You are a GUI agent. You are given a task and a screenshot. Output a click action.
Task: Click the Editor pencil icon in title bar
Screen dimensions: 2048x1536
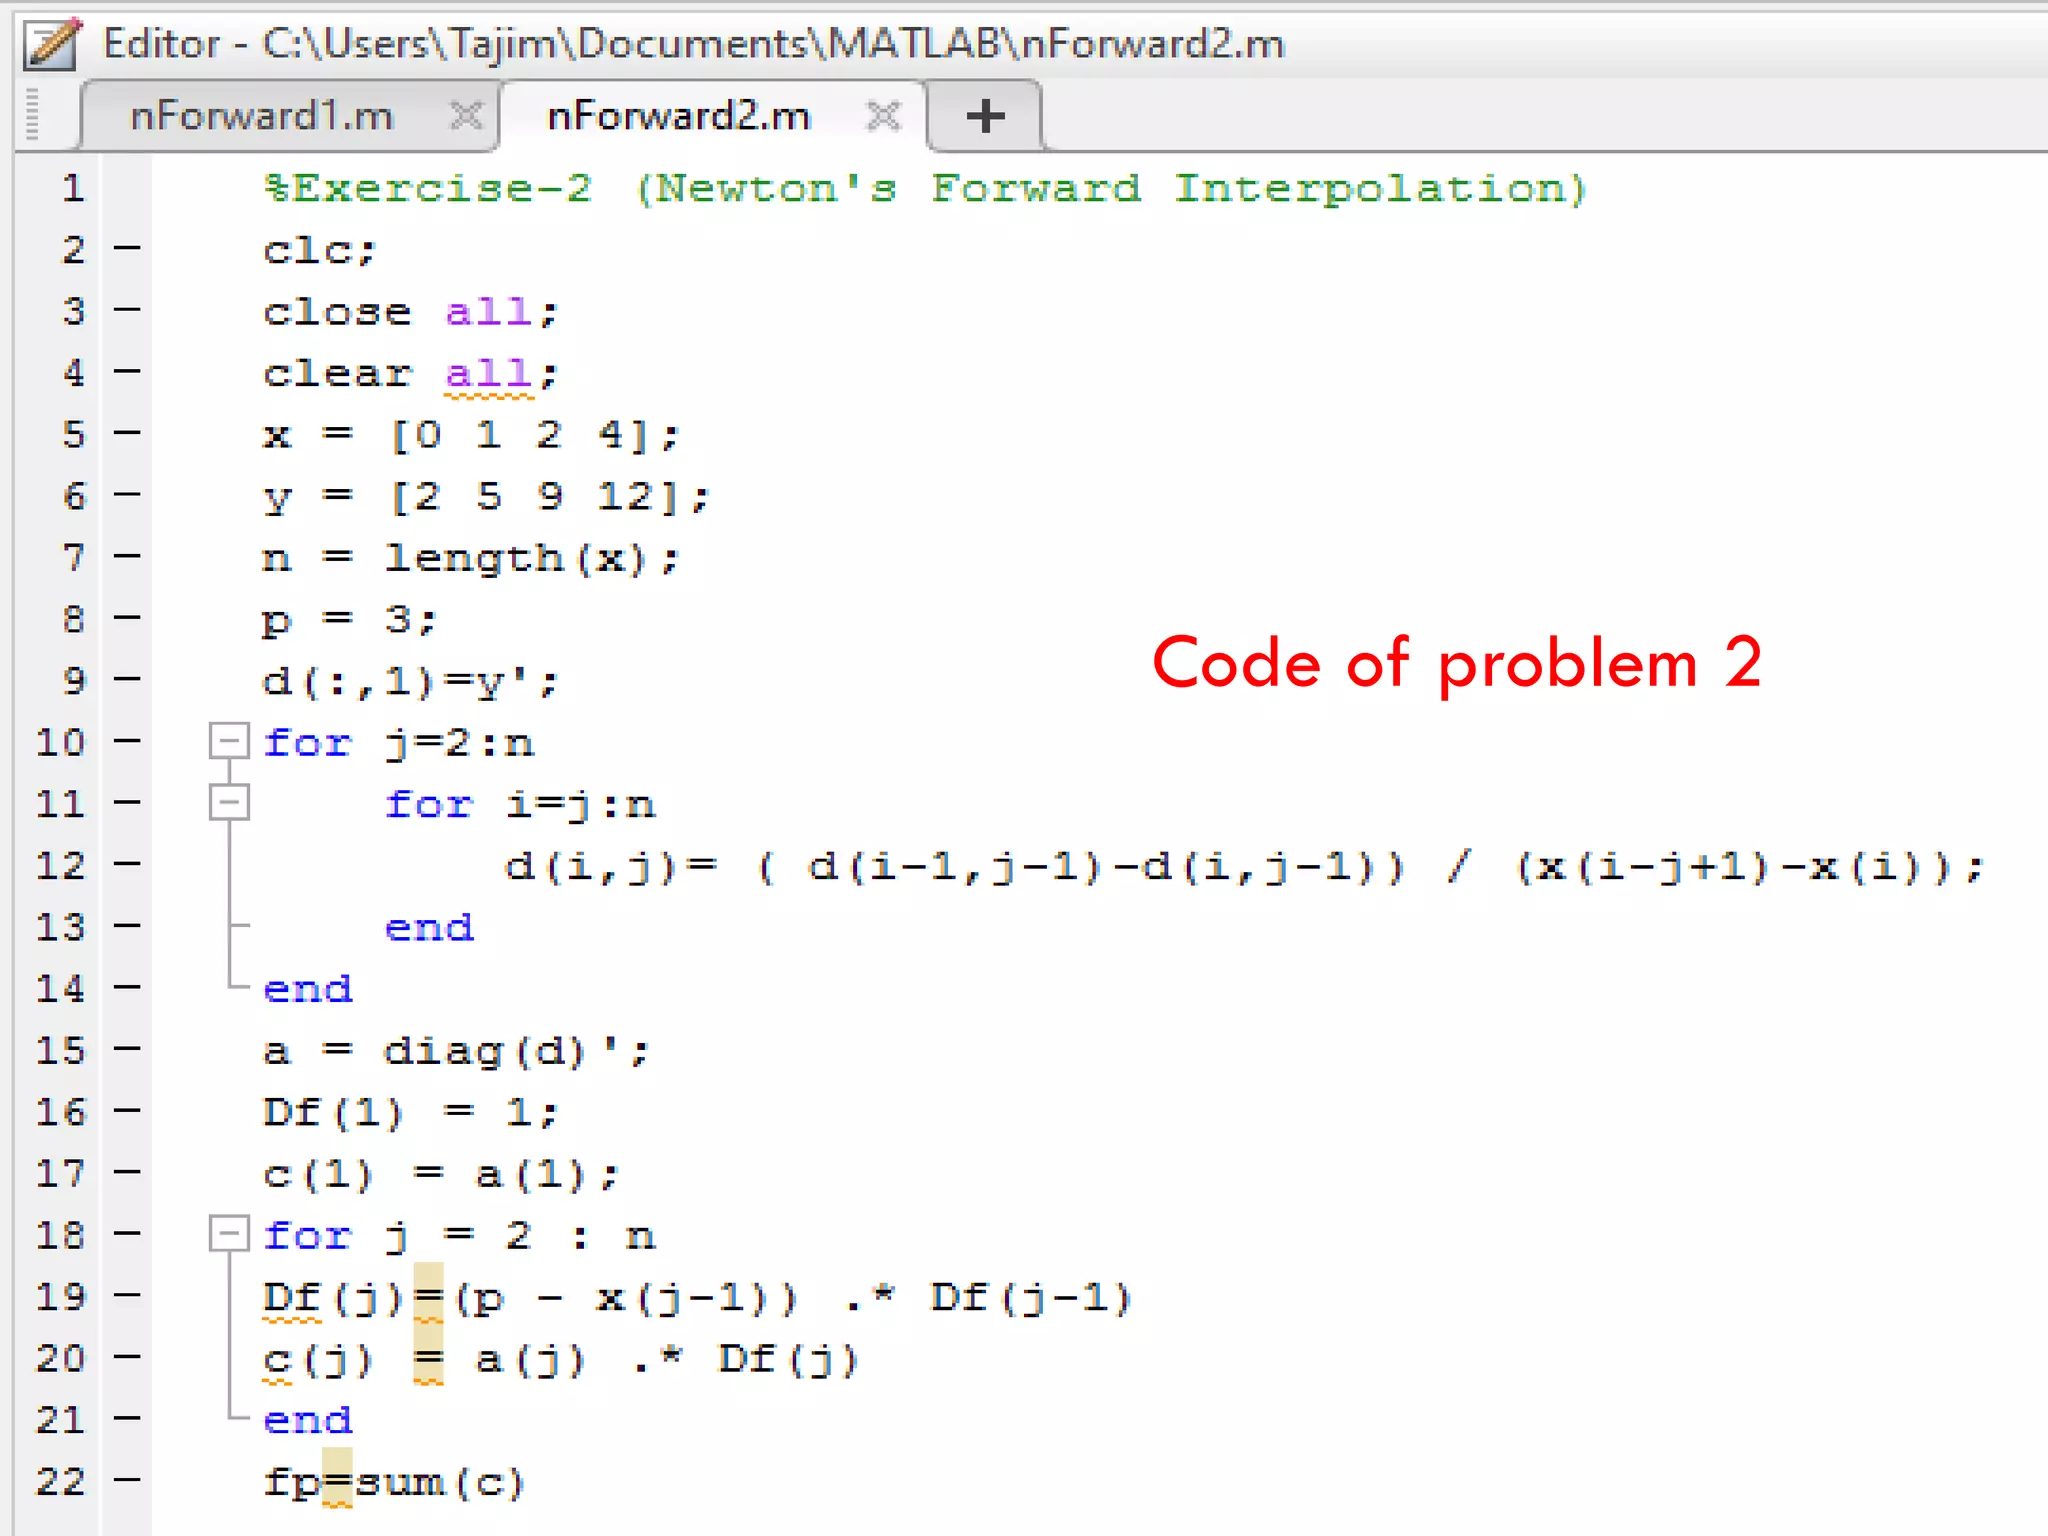pos(52,44)
